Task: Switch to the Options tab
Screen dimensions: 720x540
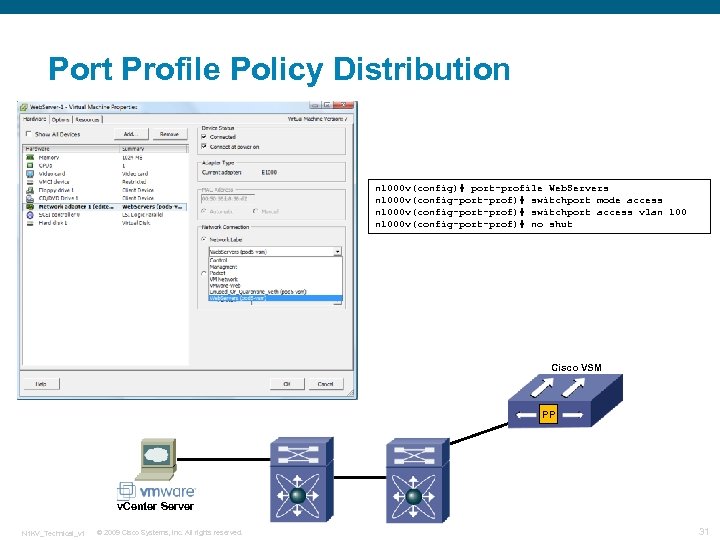Action: coord(61,119)
